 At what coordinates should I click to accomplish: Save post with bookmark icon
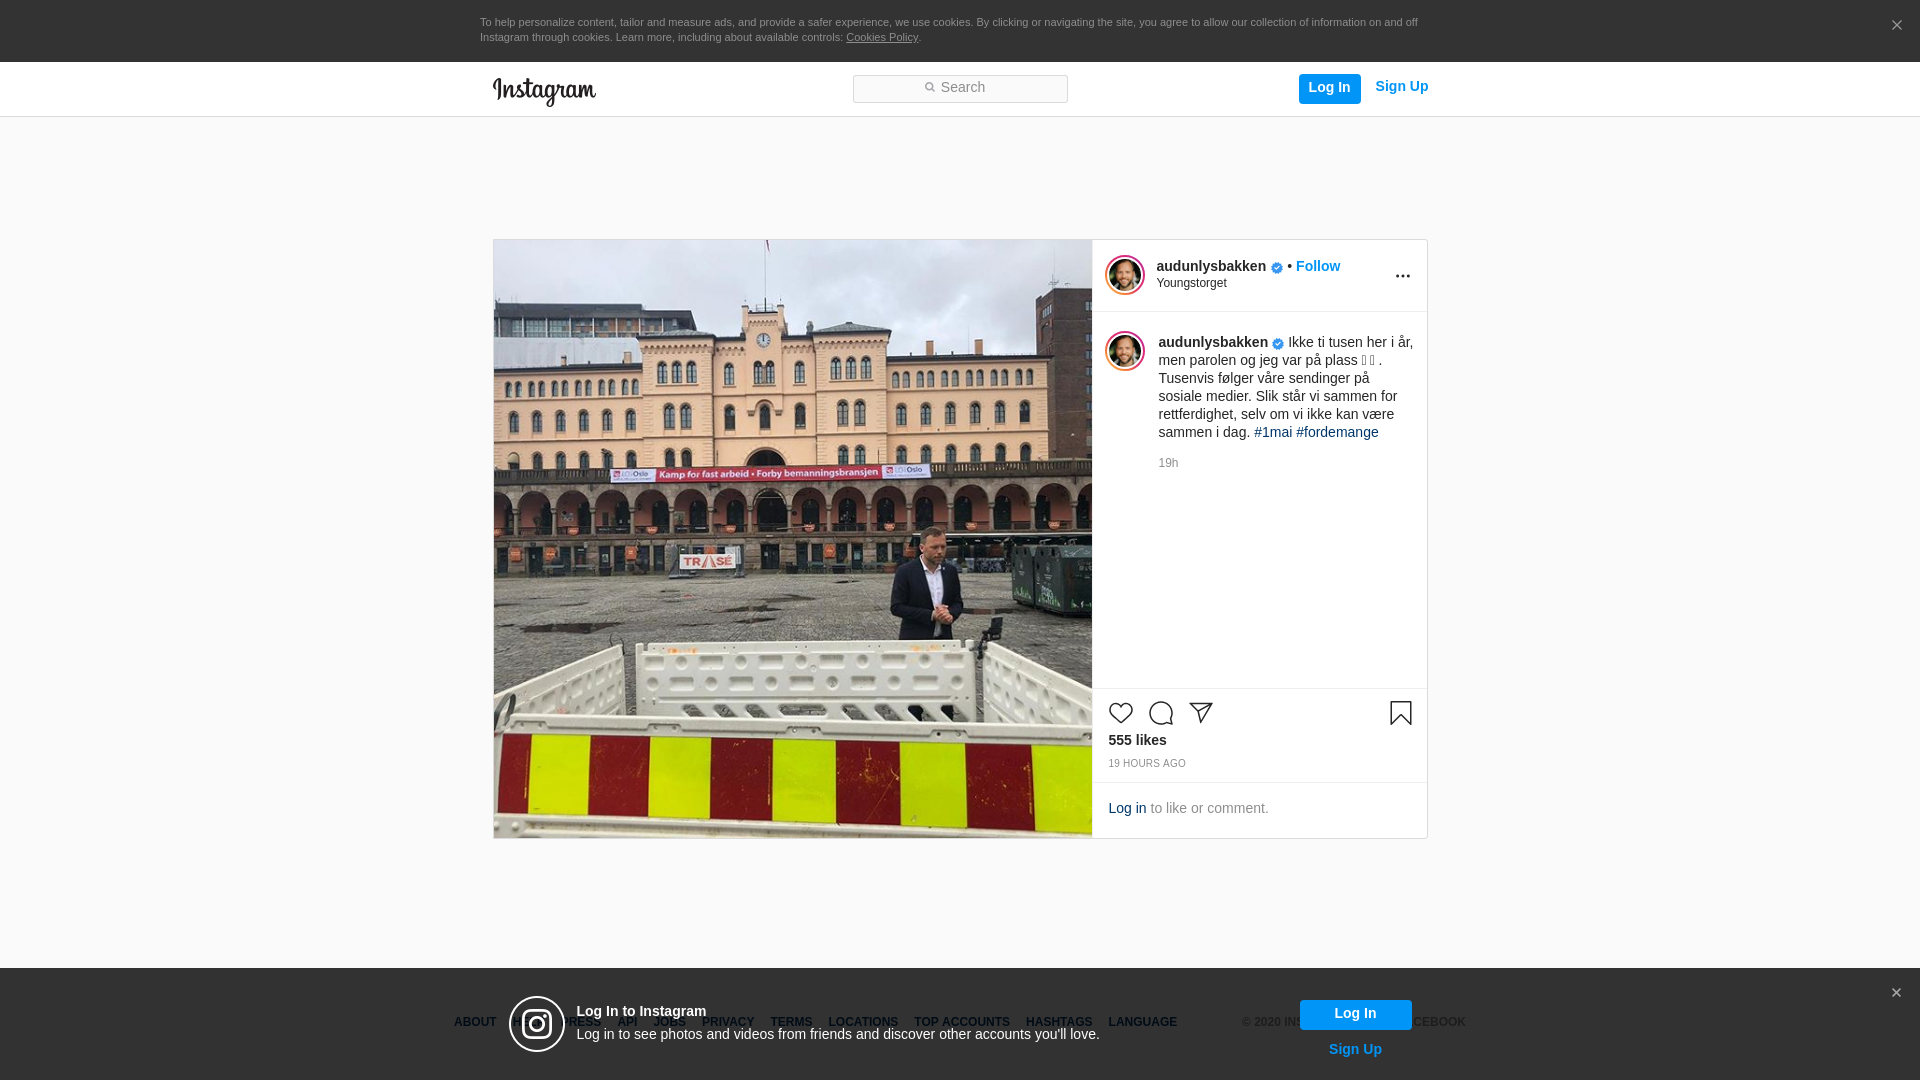coord(1400,713)
